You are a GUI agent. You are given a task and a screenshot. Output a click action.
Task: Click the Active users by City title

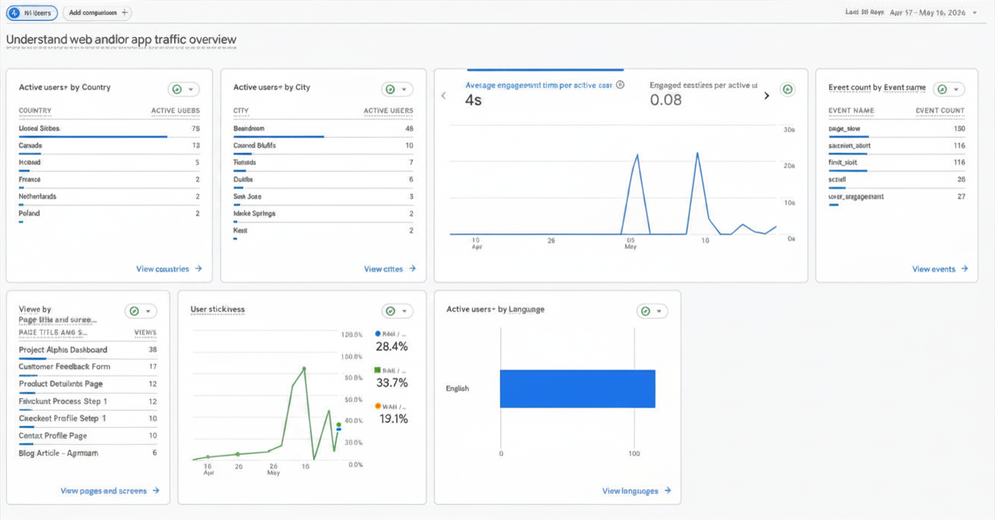coord(272,88)
